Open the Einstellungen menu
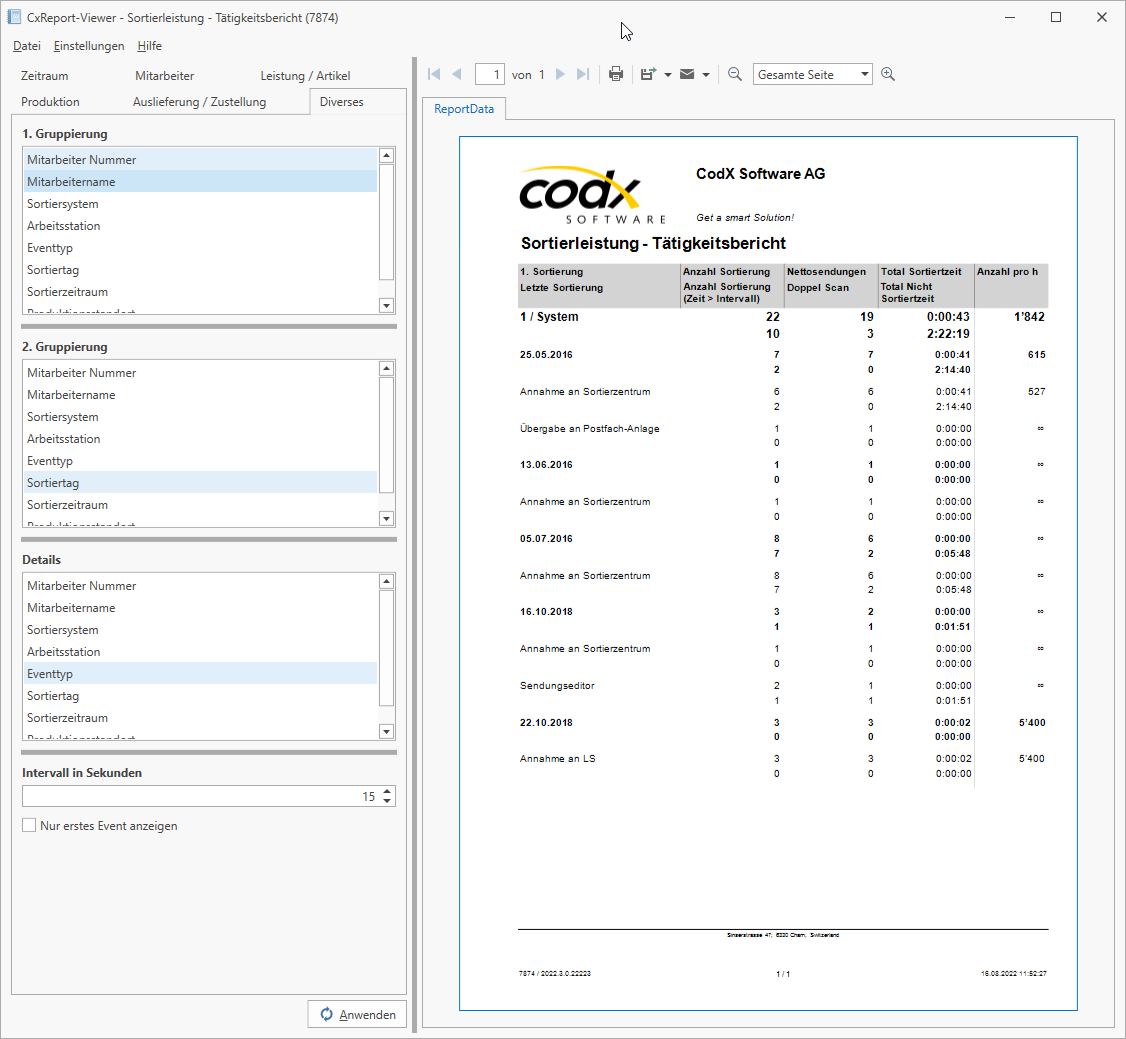 point(89,46)
